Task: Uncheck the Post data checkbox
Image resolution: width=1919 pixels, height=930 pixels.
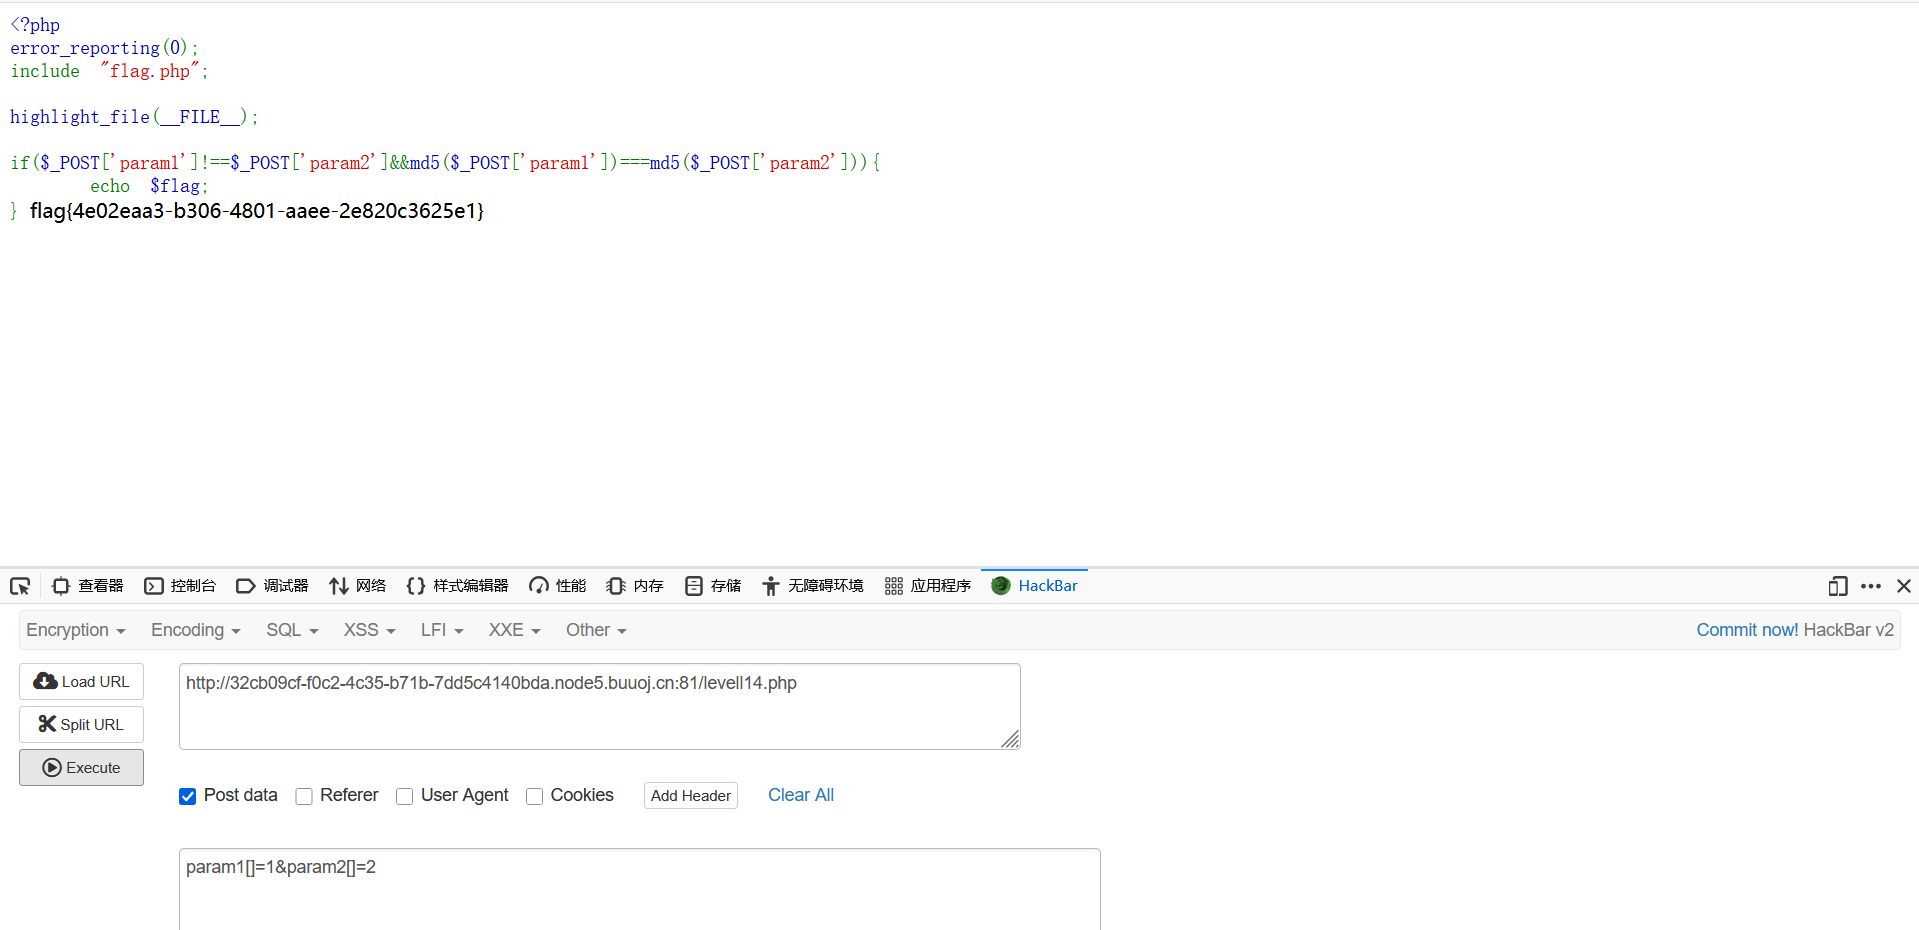Action: pos(188,796)
